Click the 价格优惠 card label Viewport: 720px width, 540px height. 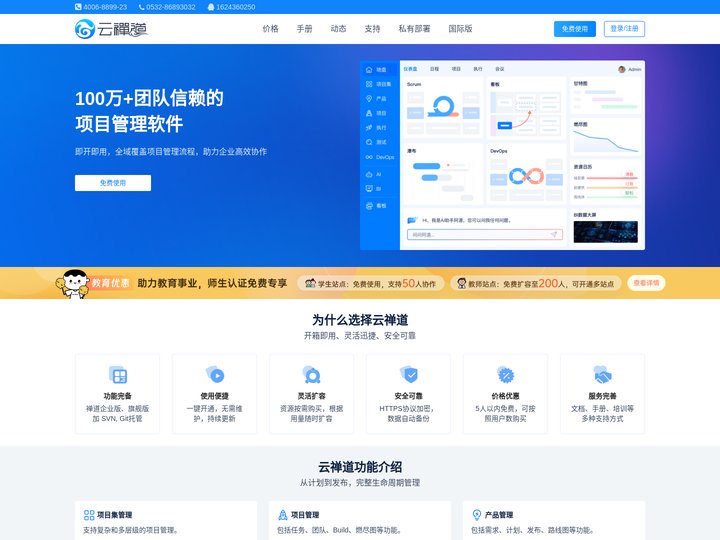[x=506, y=396]
